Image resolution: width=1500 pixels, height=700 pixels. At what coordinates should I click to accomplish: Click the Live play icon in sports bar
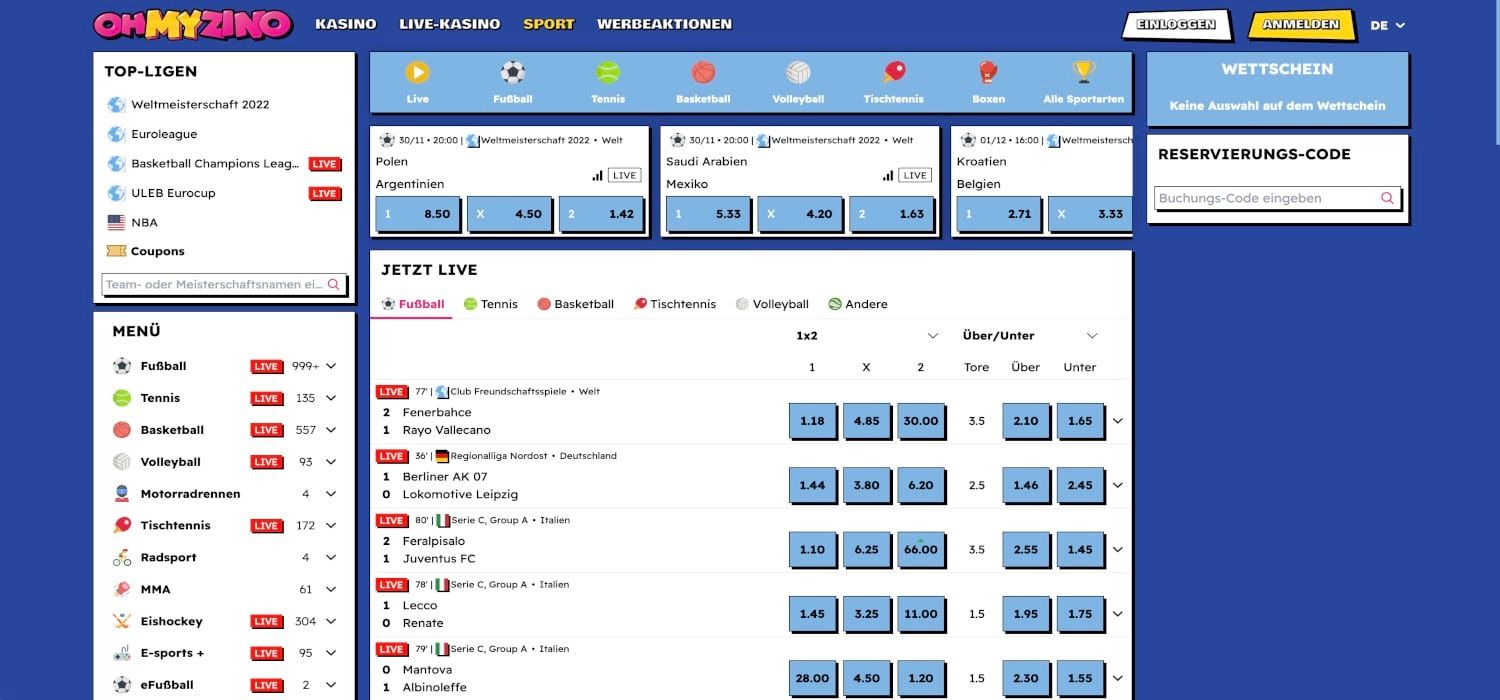(417, 73)
